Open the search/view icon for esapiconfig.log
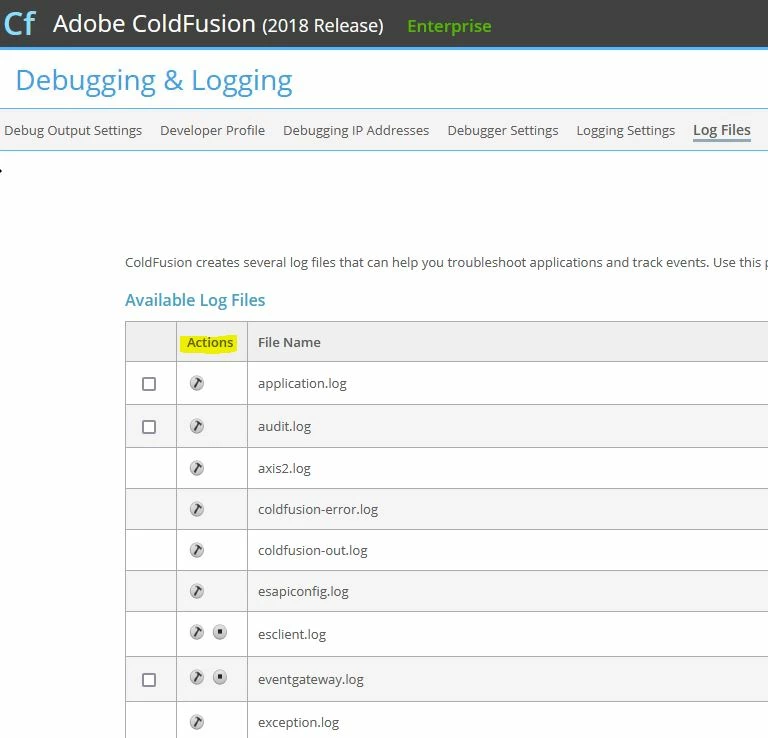Image resolution: width=768 pixels, height=738 pixels. [197, 591]
